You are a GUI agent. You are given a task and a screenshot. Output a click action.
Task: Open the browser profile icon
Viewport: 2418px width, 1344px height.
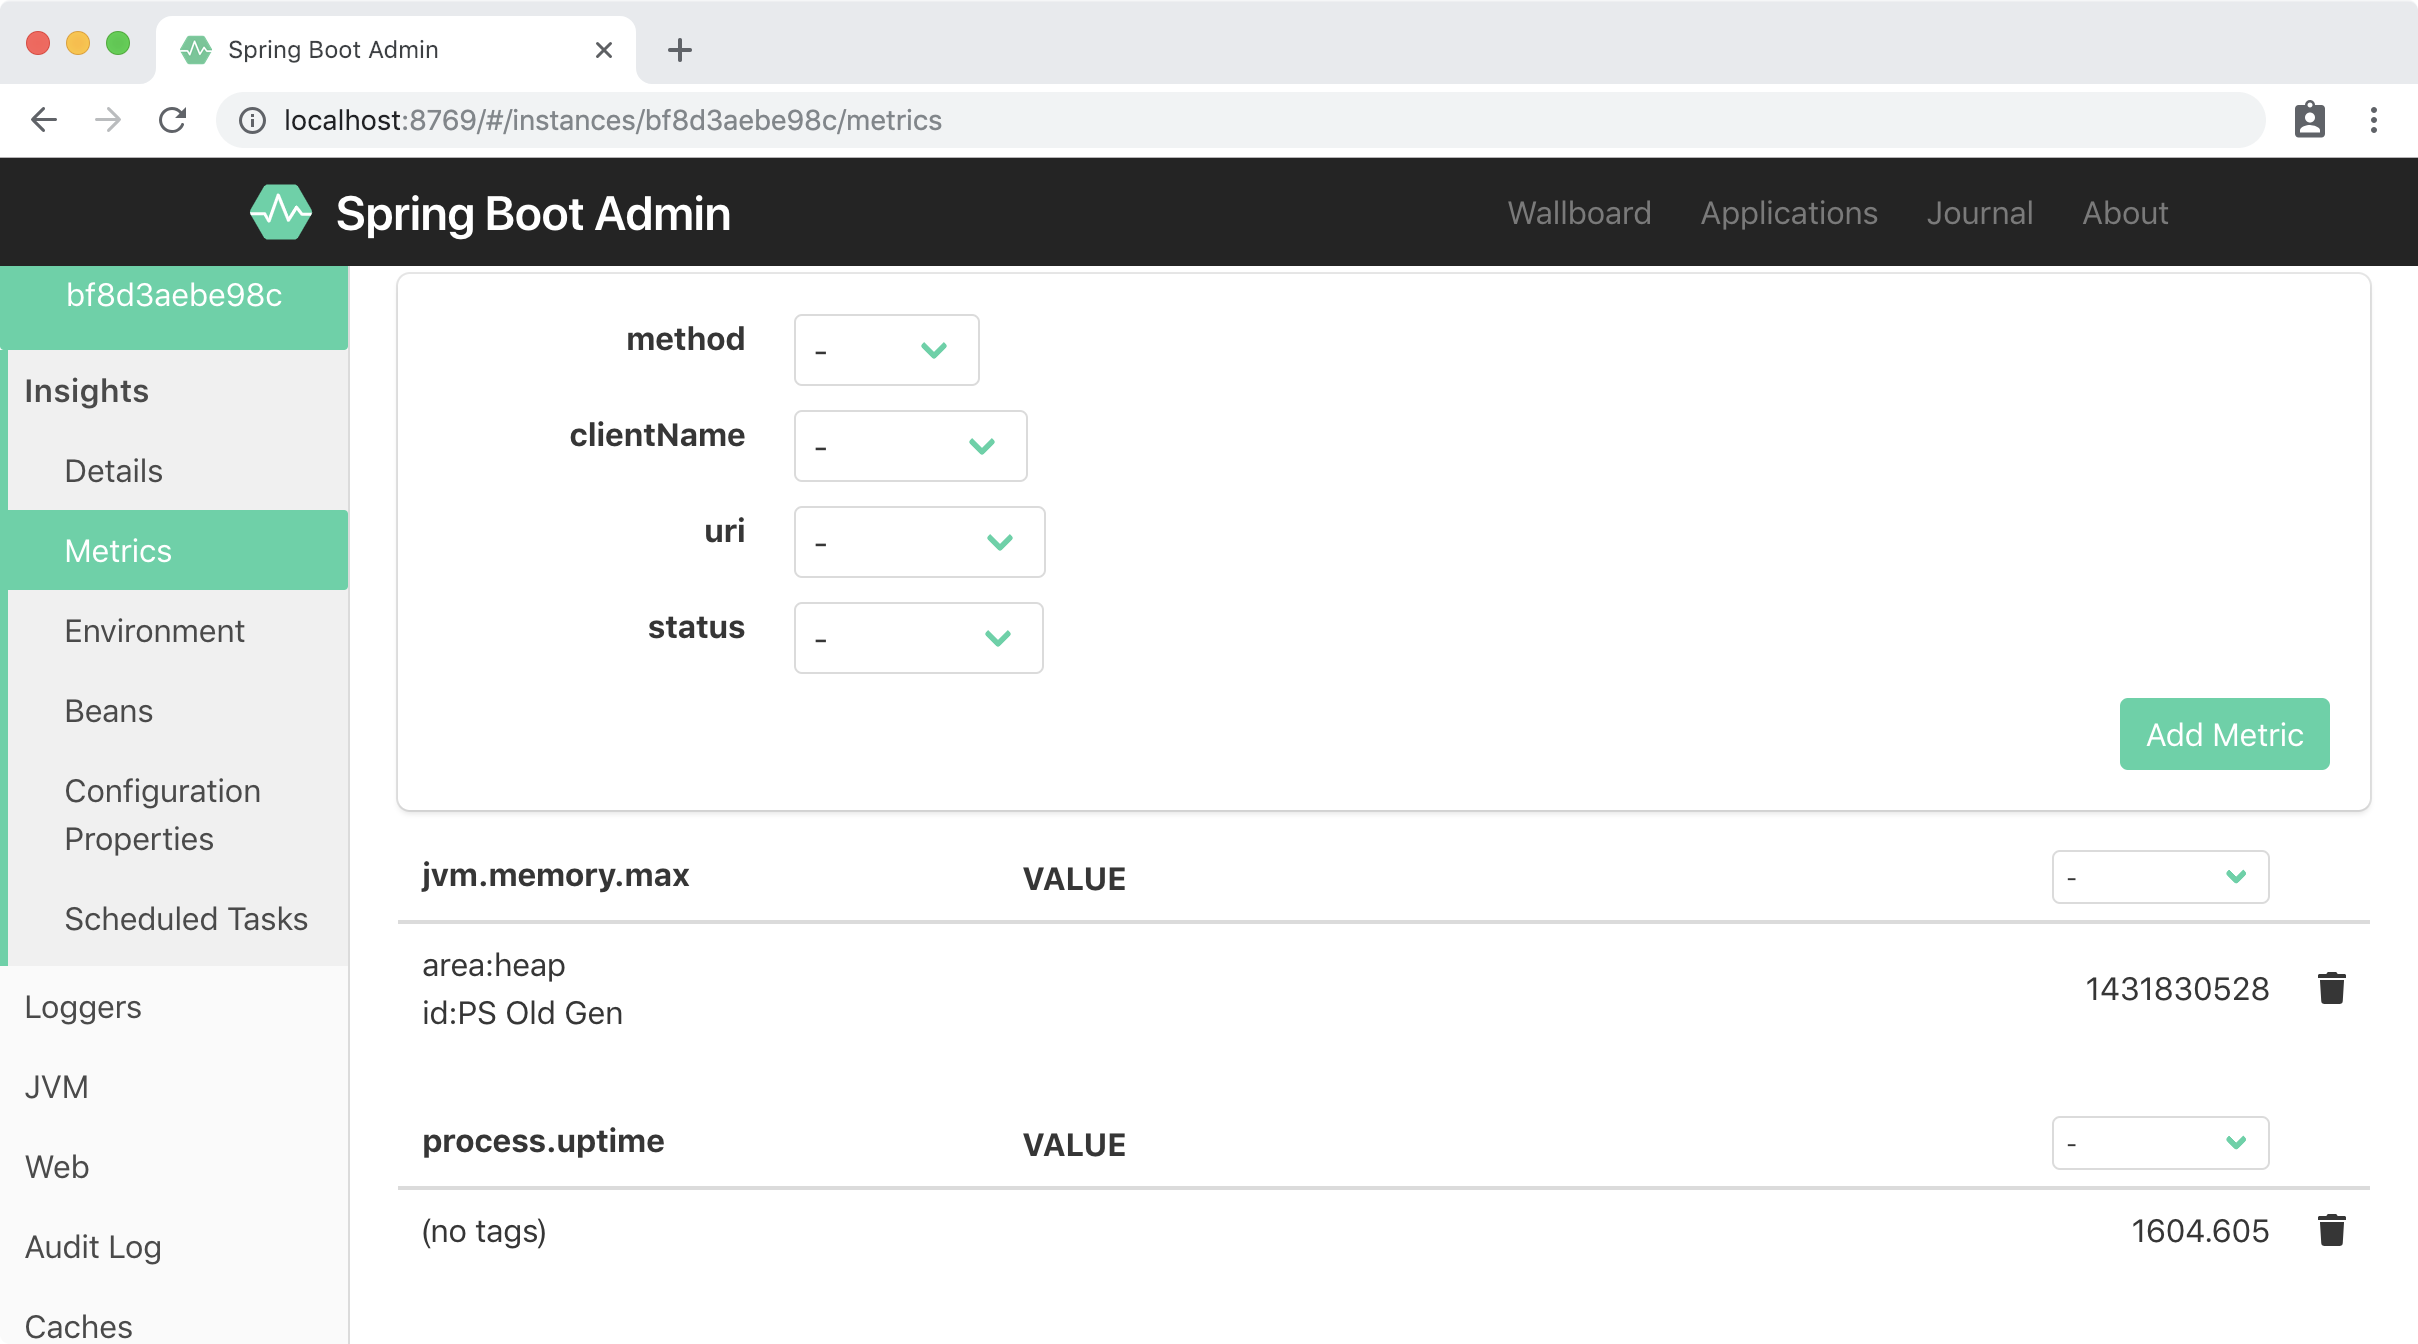point(2309,120)
